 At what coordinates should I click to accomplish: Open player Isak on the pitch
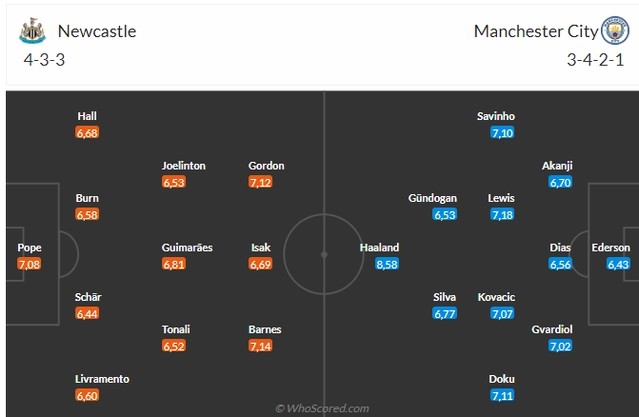point(260,247)
